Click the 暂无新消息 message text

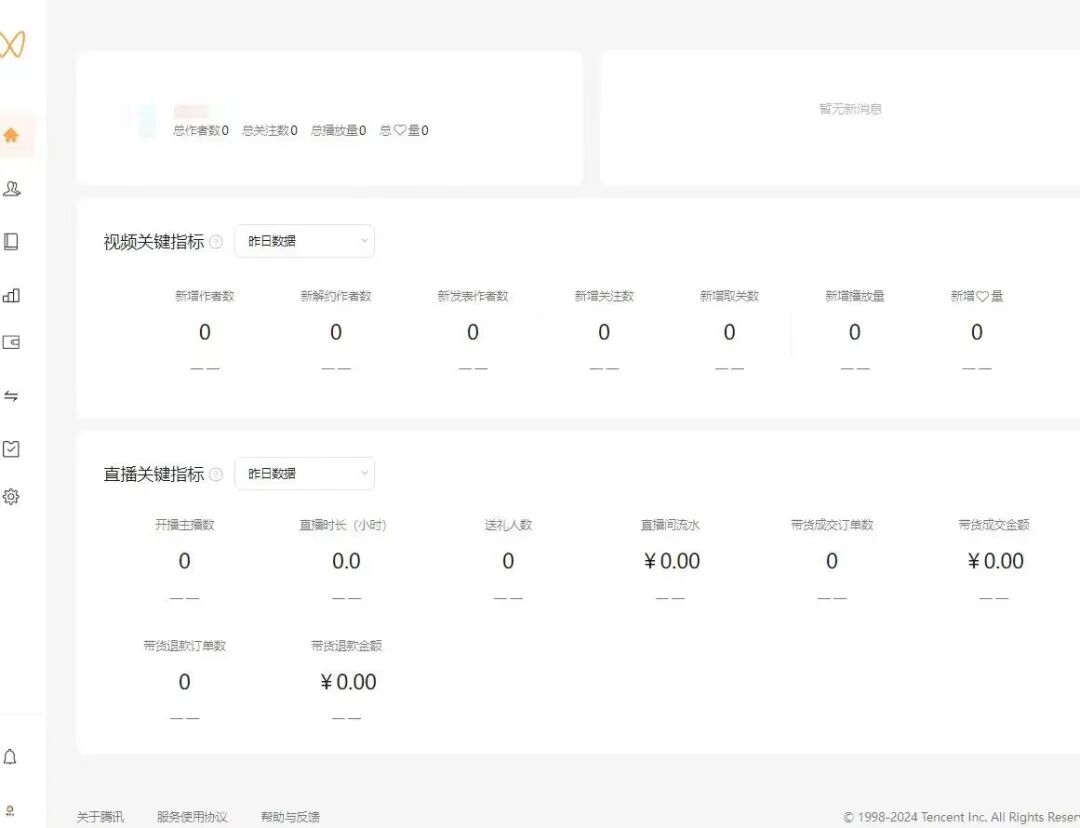pyautogui.click(x=850, y=109)
